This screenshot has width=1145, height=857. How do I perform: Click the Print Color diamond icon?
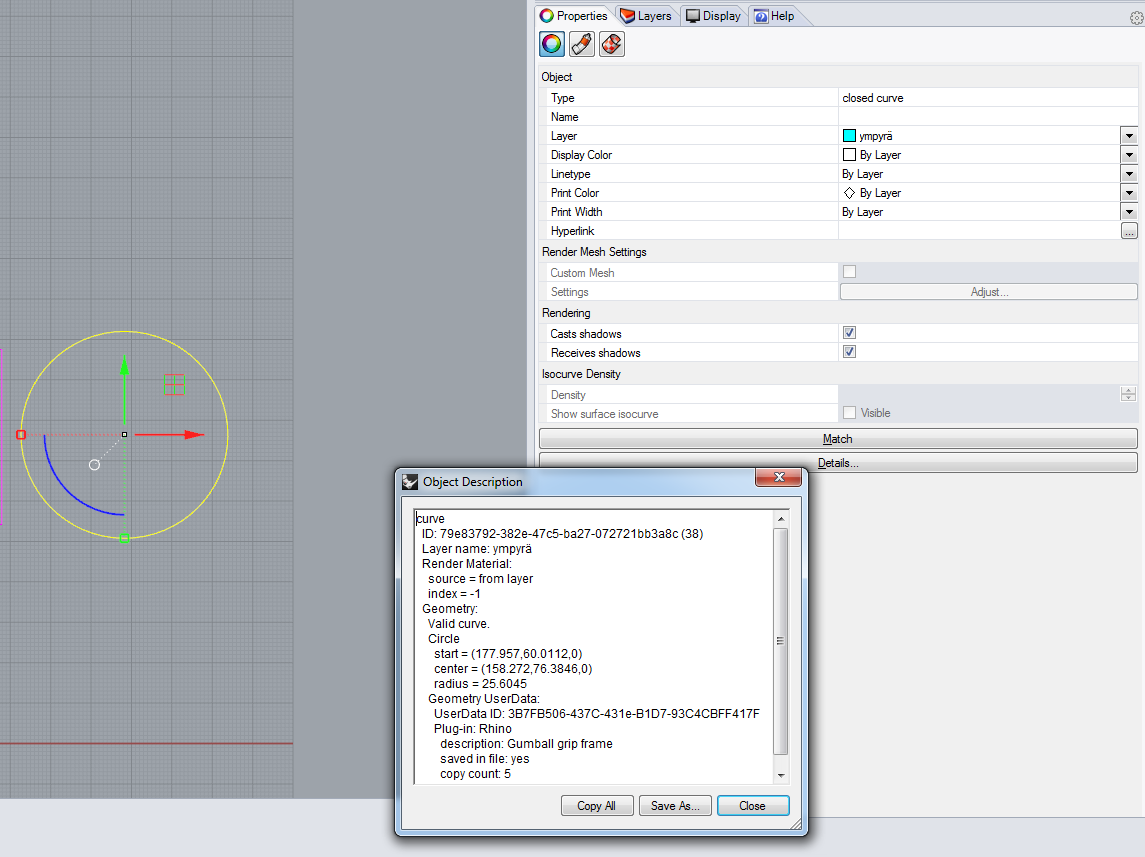pos(849,193)
